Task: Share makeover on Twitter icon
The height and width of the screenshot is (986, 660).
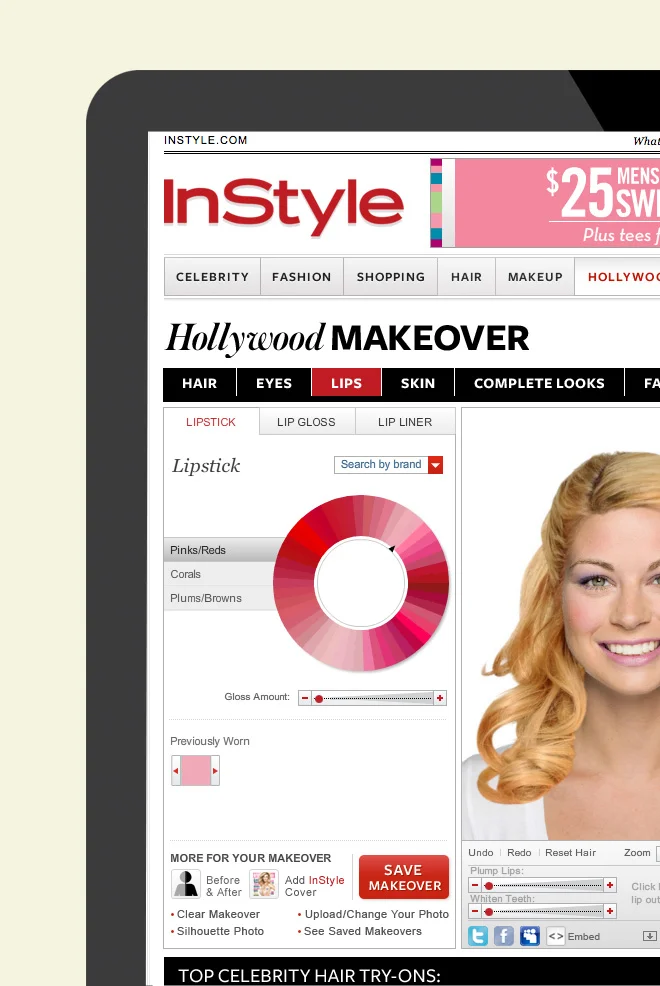Action: click(x=478, y=936)
